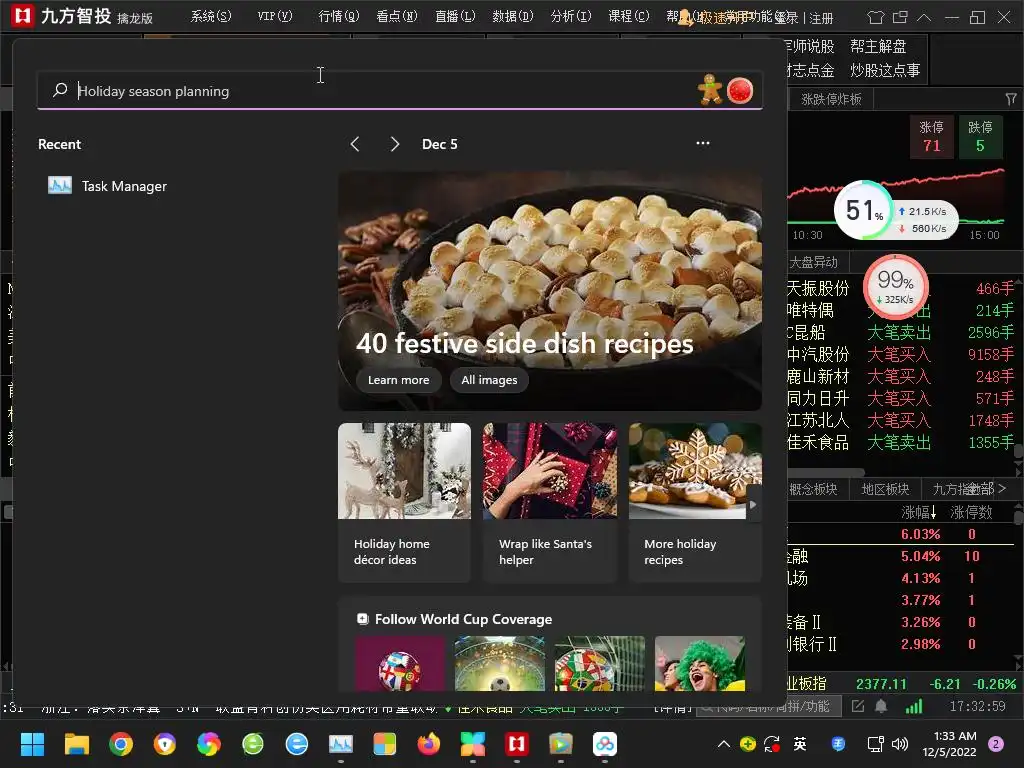This screenshot has width=1024, height=768.
Task: Open 炒股这点事 link
Action: tap(885, 70)
